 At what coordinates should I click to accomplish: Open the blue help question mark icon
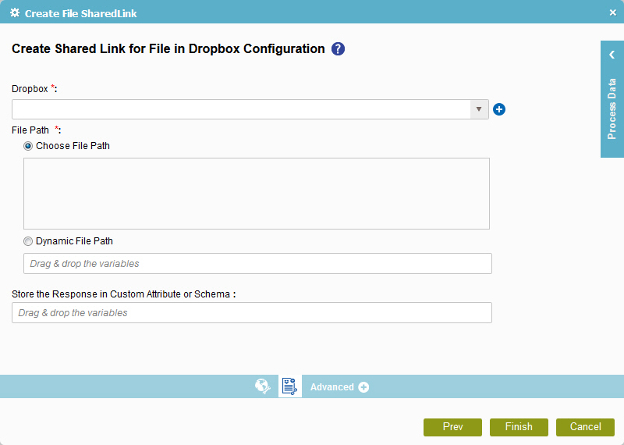[x=338, y=49]
